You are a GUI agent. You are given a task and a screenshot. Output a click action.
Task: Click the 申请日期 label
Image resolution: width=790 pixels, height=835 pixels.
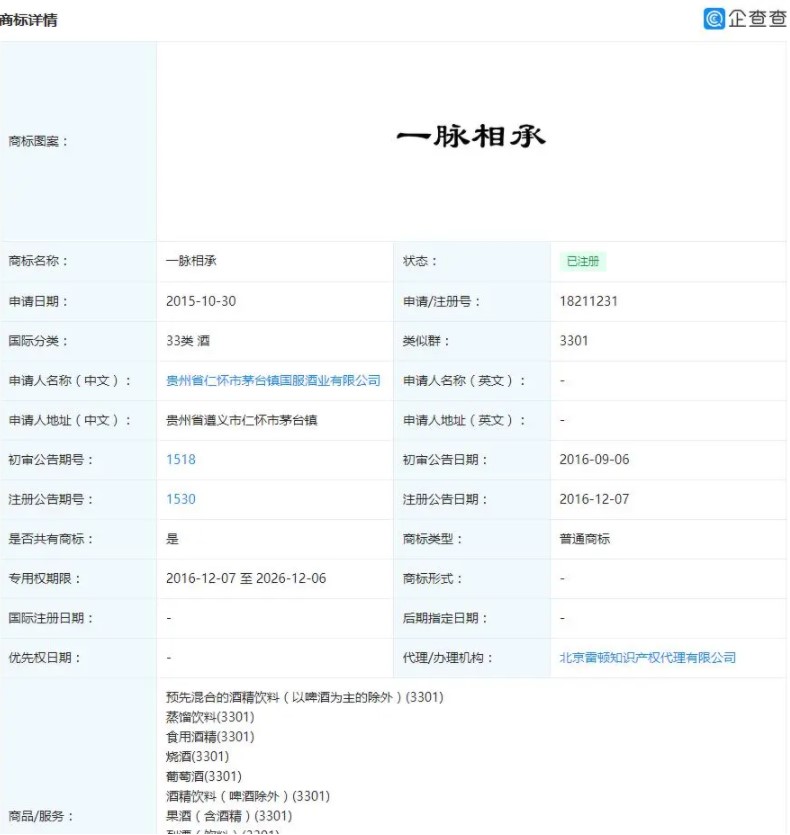(38, 301)
